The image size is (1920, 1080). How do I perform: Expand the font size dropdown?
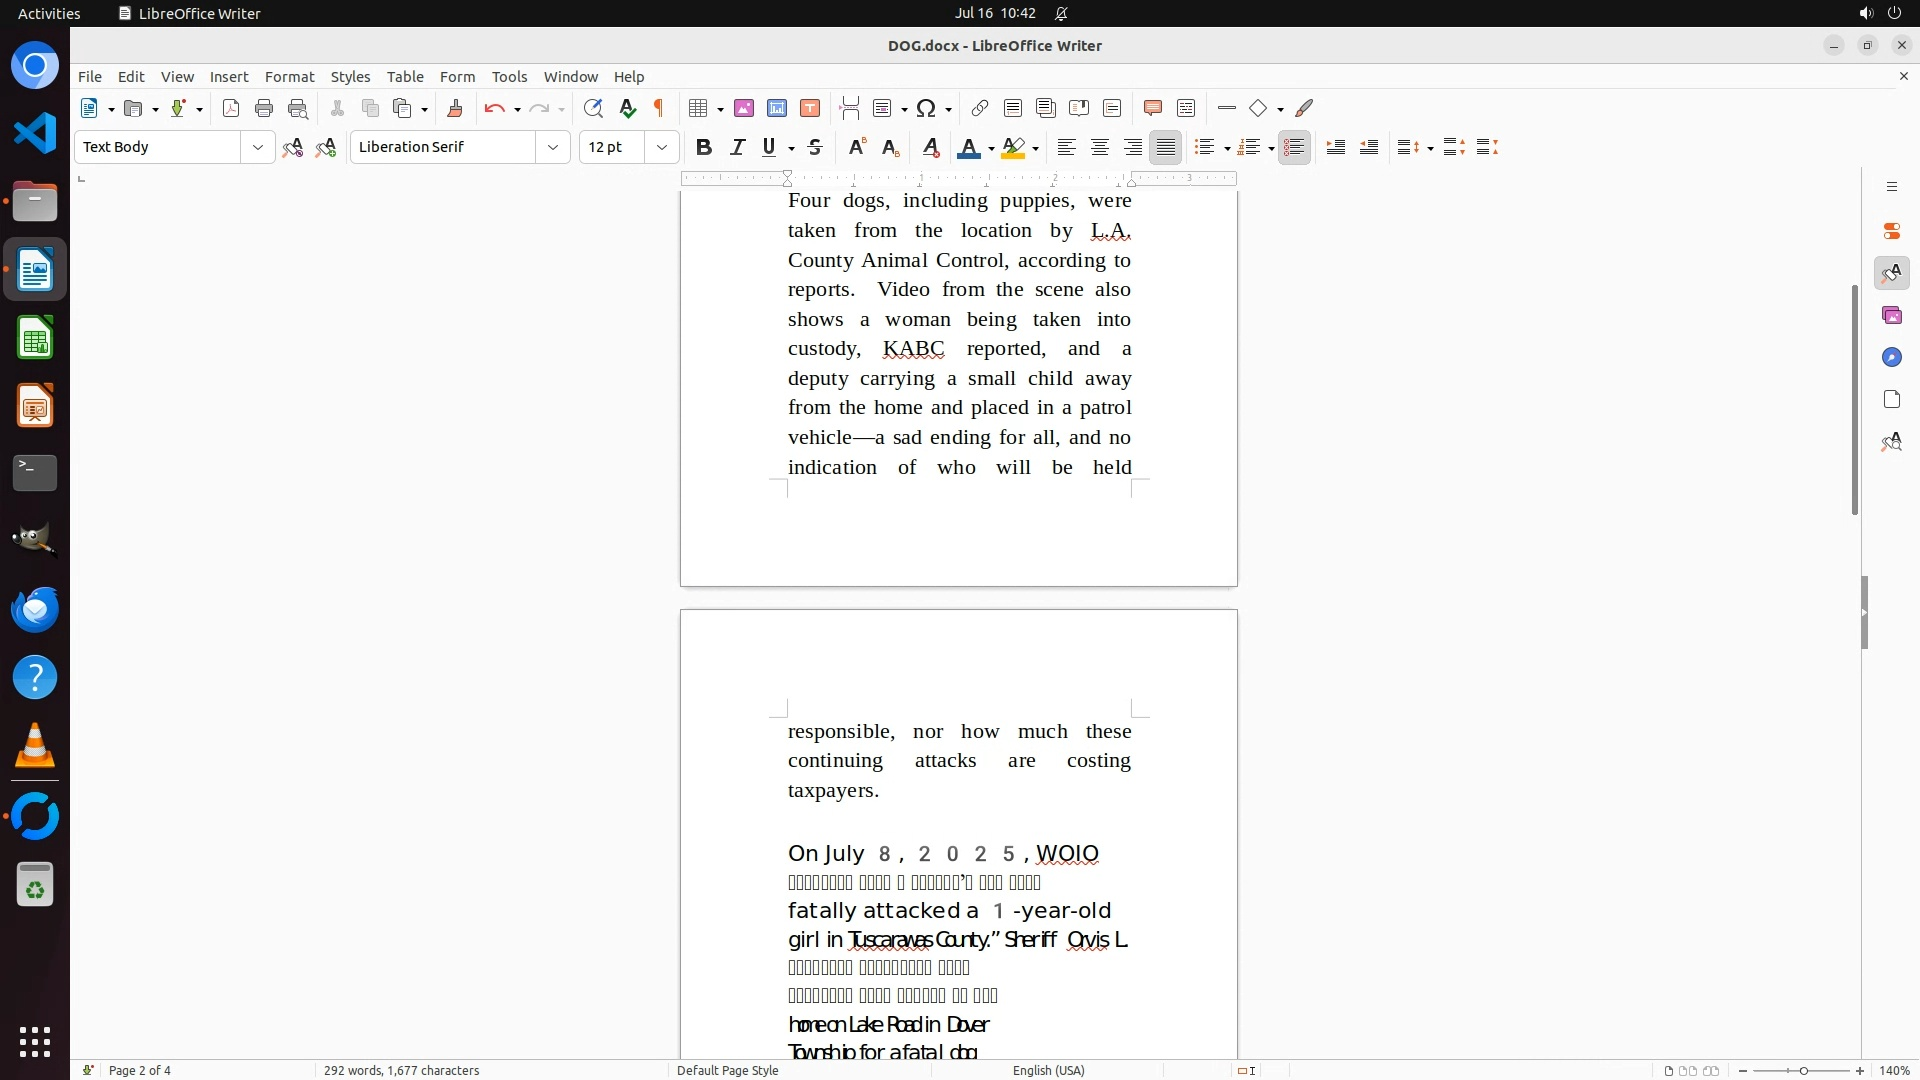[661, 148]
